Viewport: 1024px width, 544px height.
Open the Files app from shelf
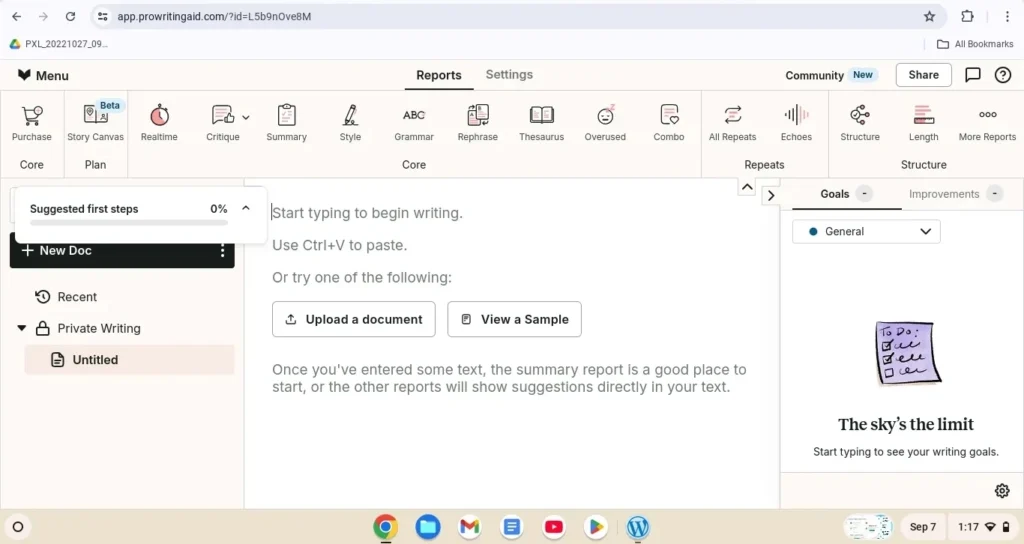pos(428,527)
